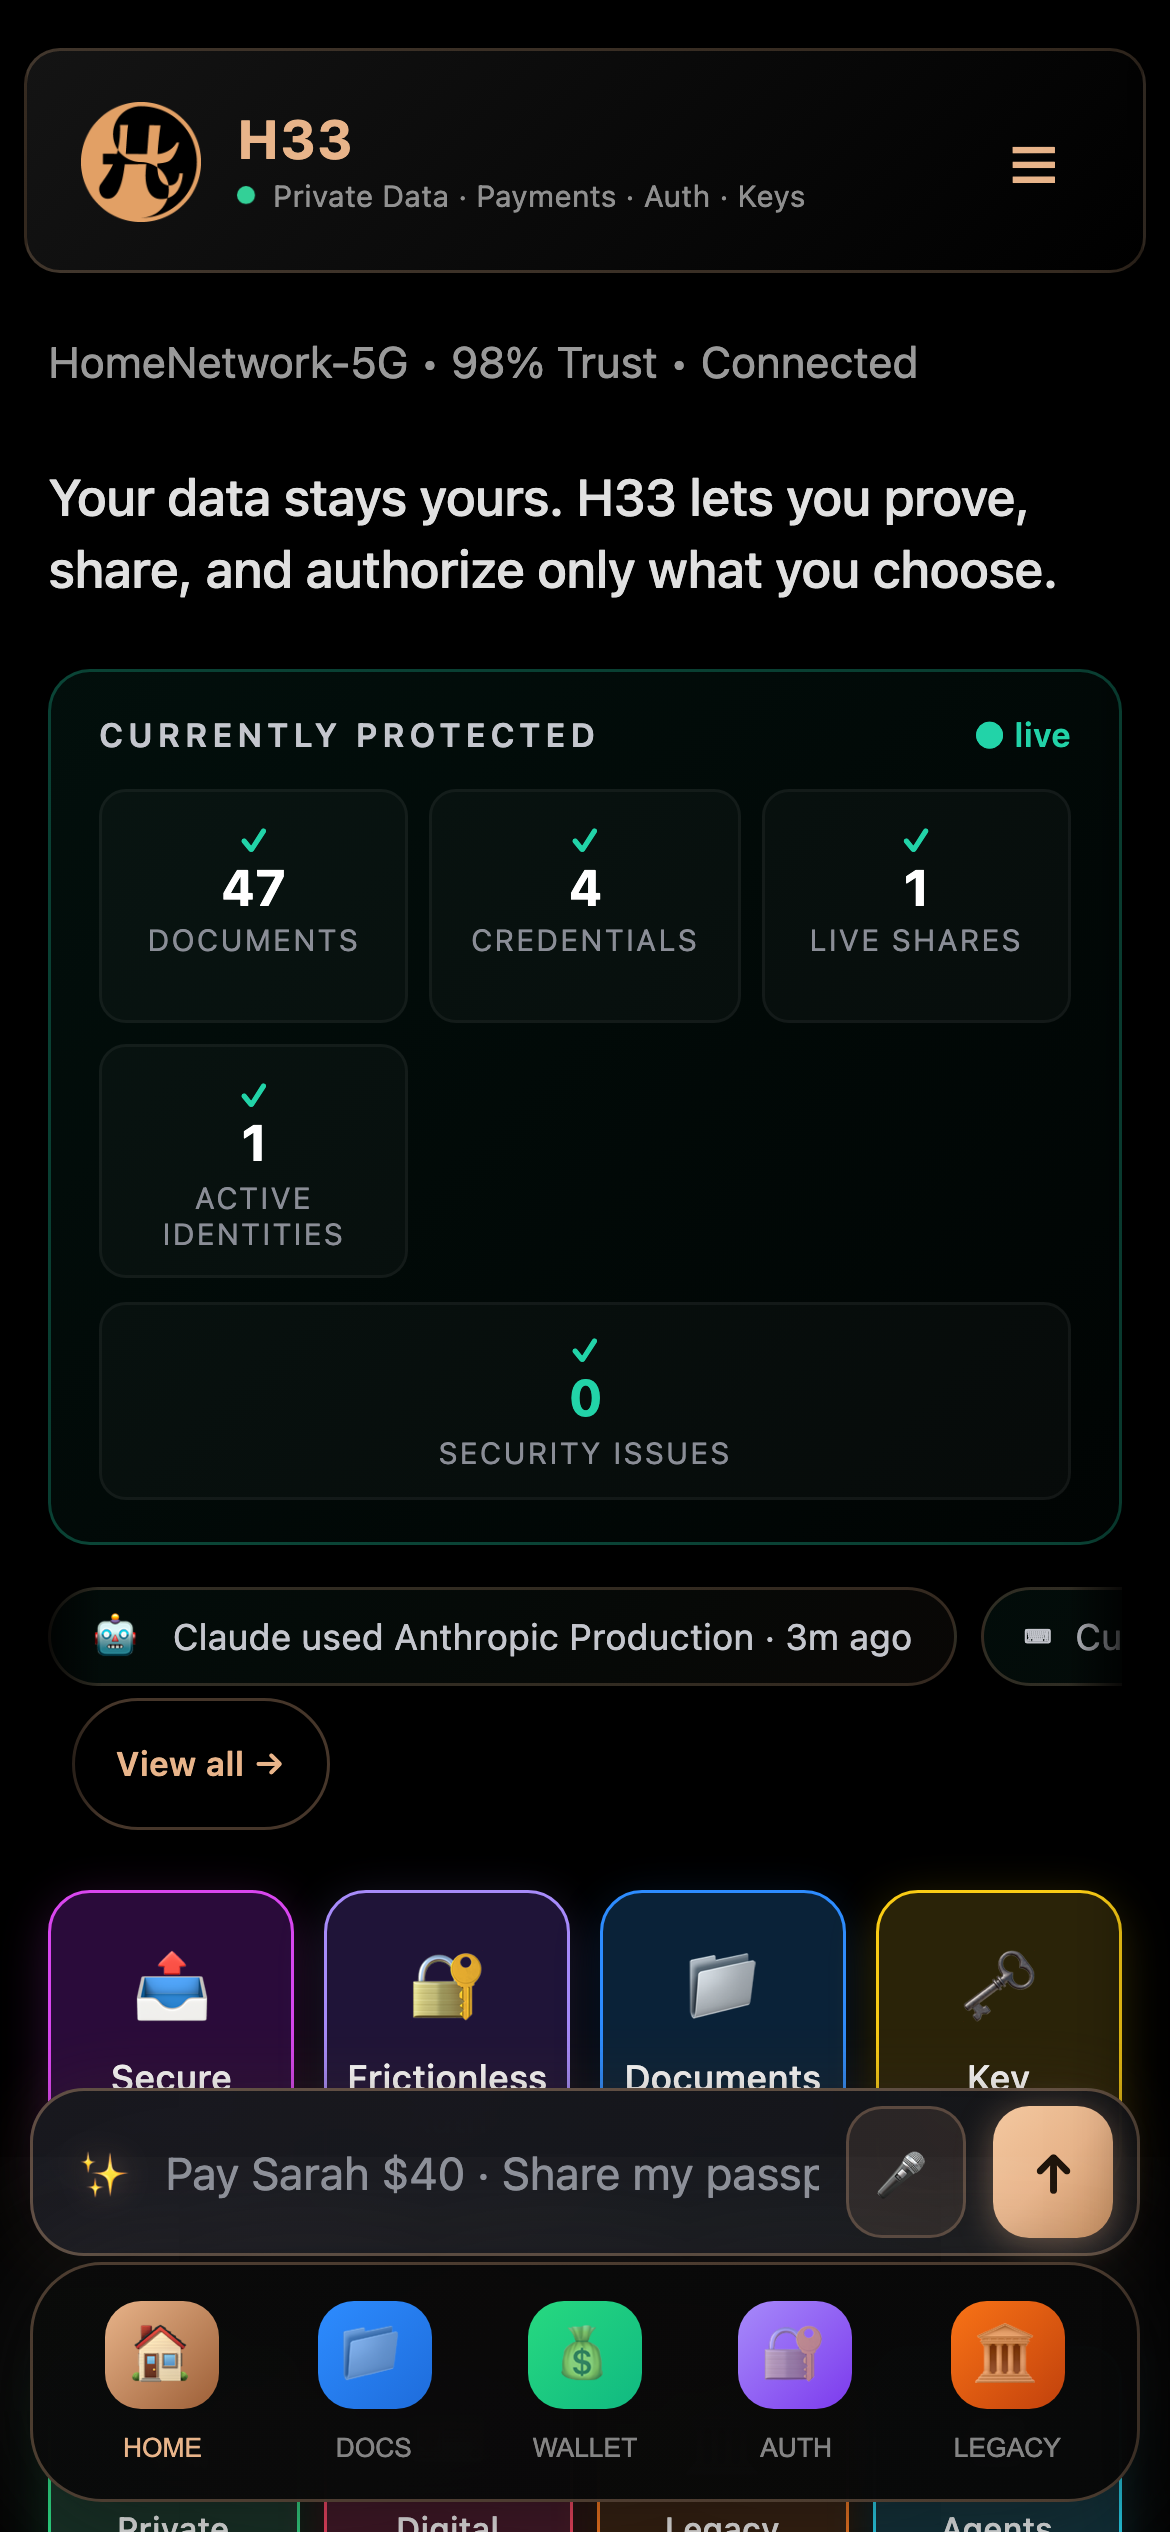The image size is (1170, 2532).
Task: Send command with up-arrow button
Action: point(1053,2172)
